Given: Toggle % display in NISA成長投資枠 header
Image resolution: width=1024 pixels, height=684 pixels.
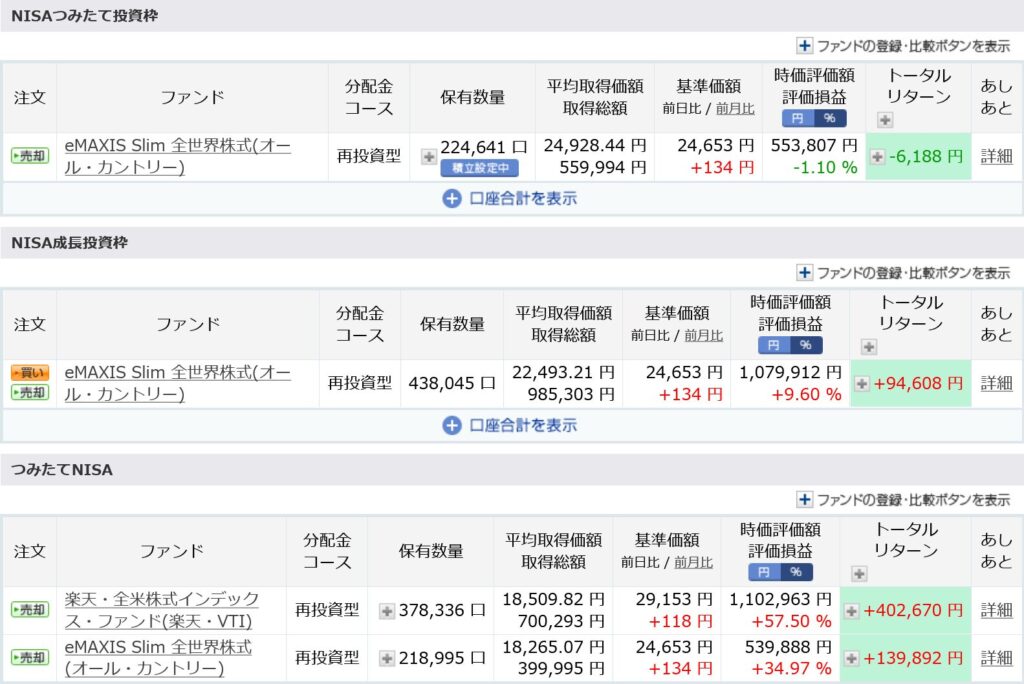Looking at the screenshot, I should tap(806, 345).
